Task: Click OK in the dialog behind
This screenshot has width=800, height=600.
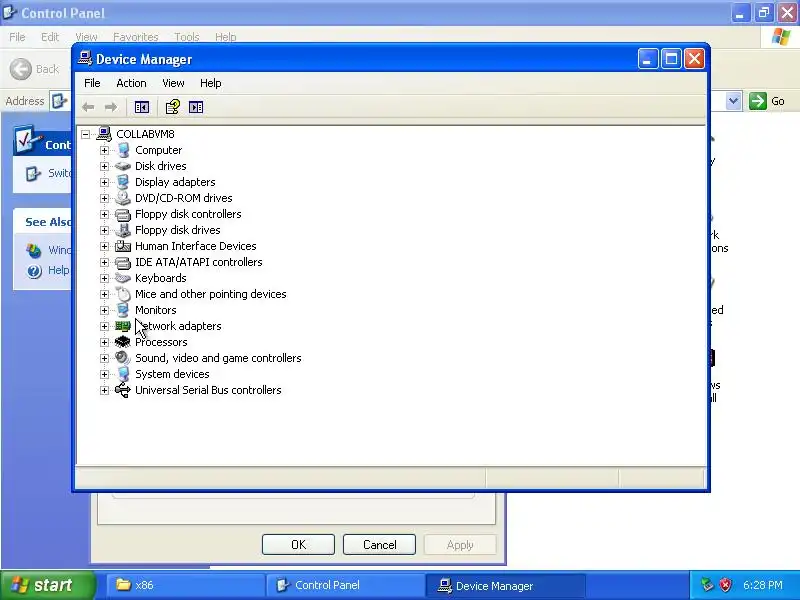Action: (x=298, y=545)
